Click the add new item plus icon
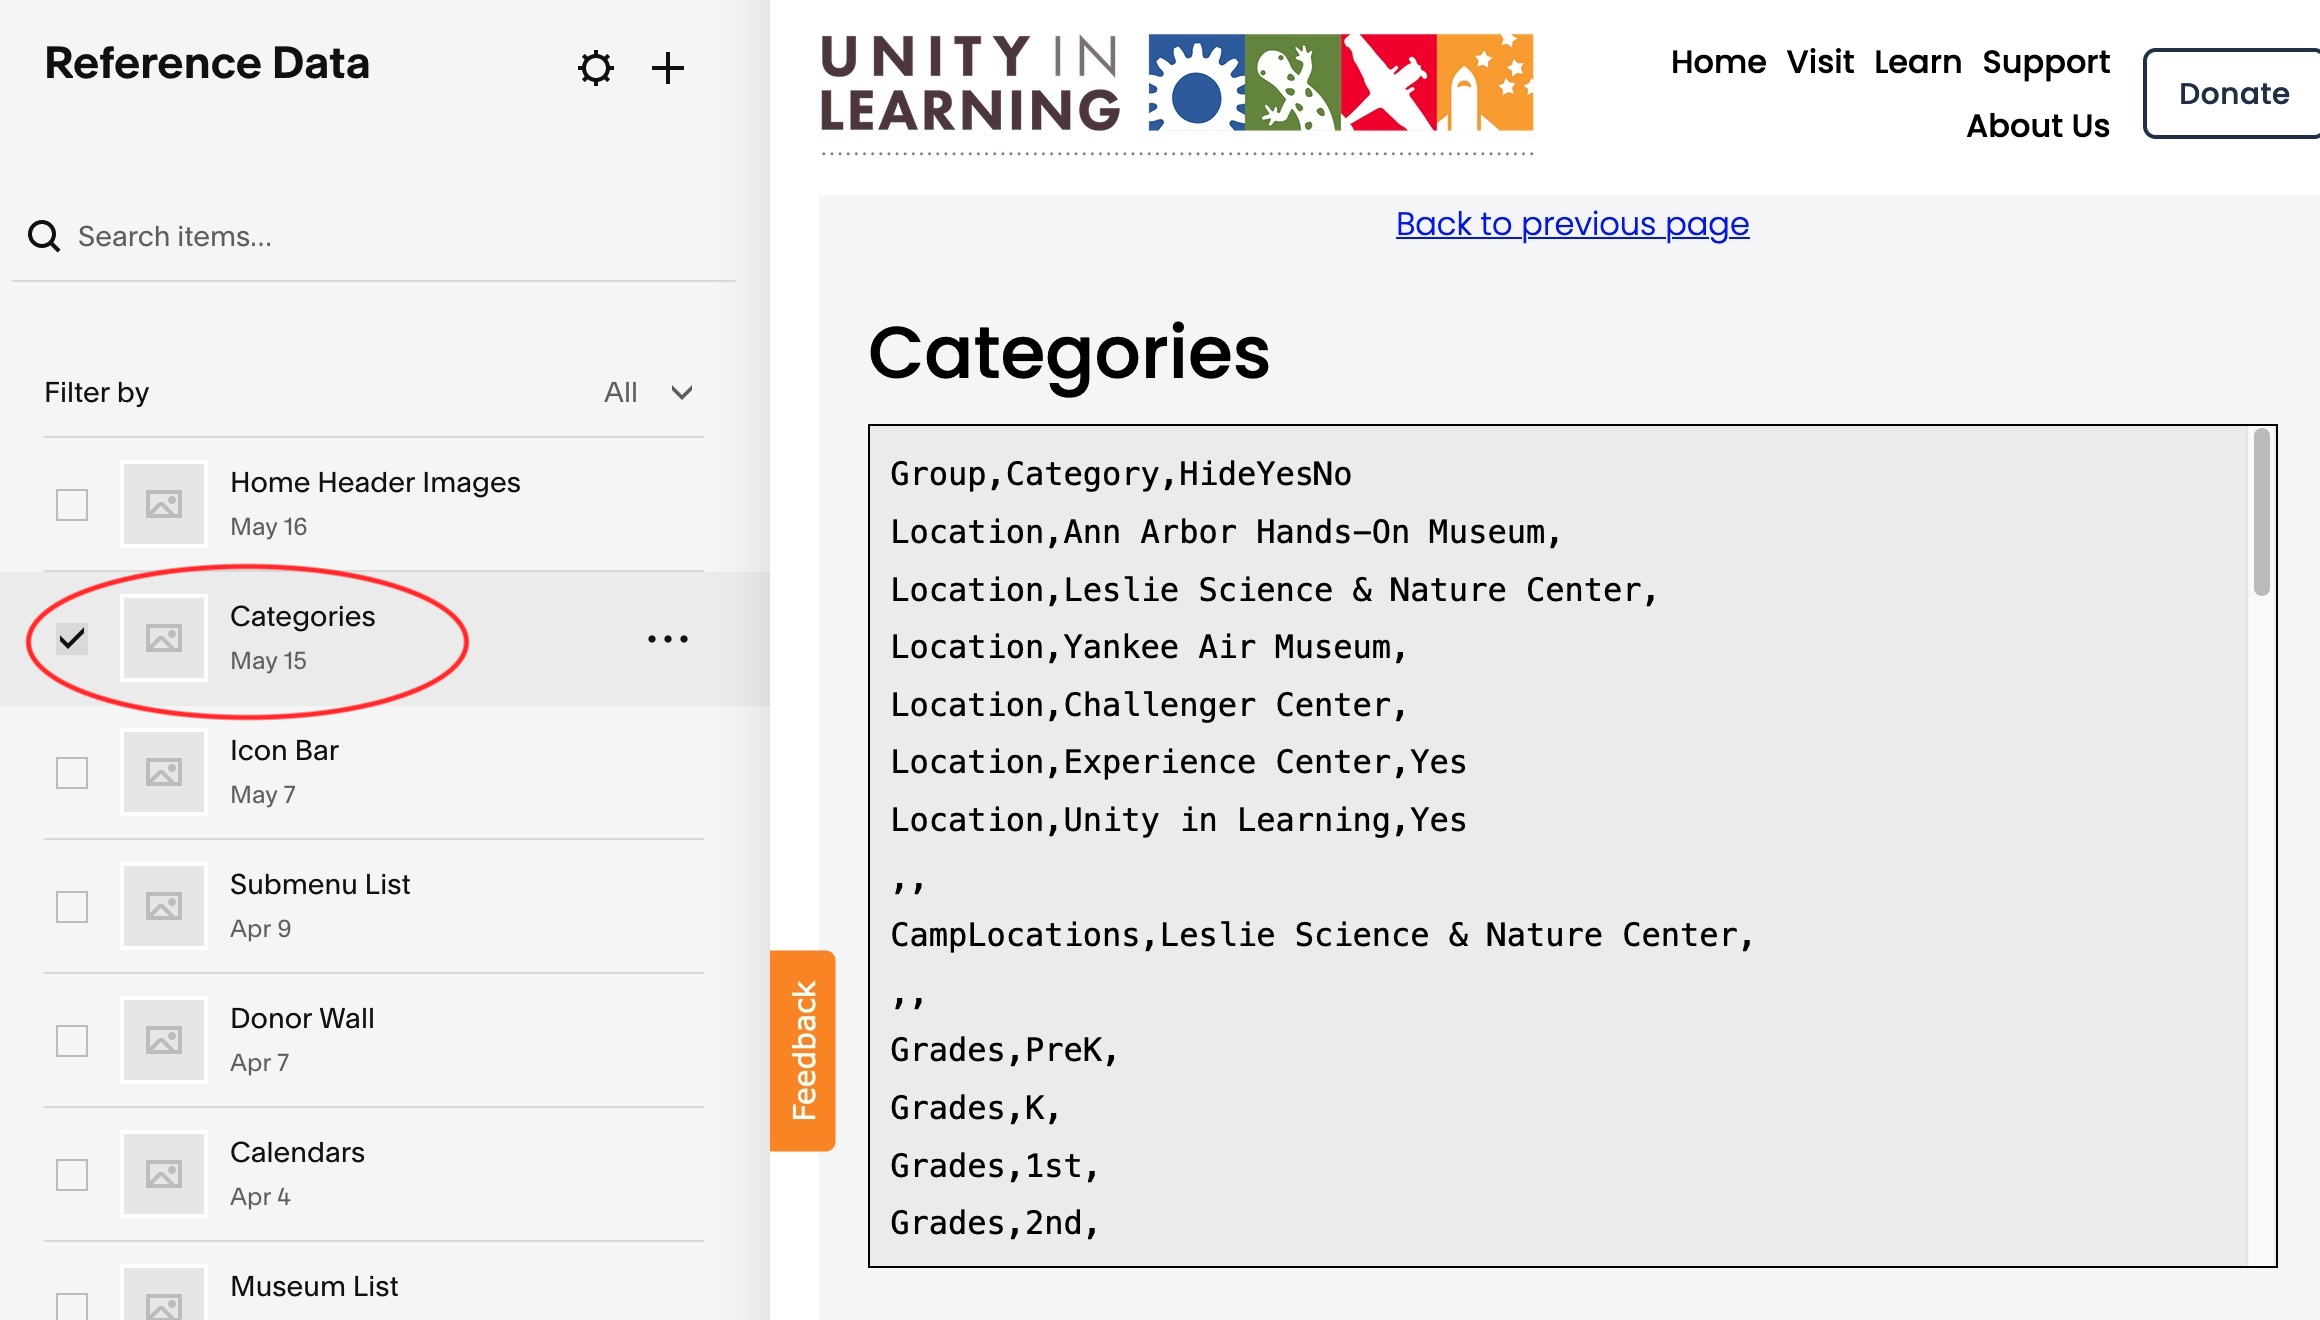2320x1320 pixels. 666,67
